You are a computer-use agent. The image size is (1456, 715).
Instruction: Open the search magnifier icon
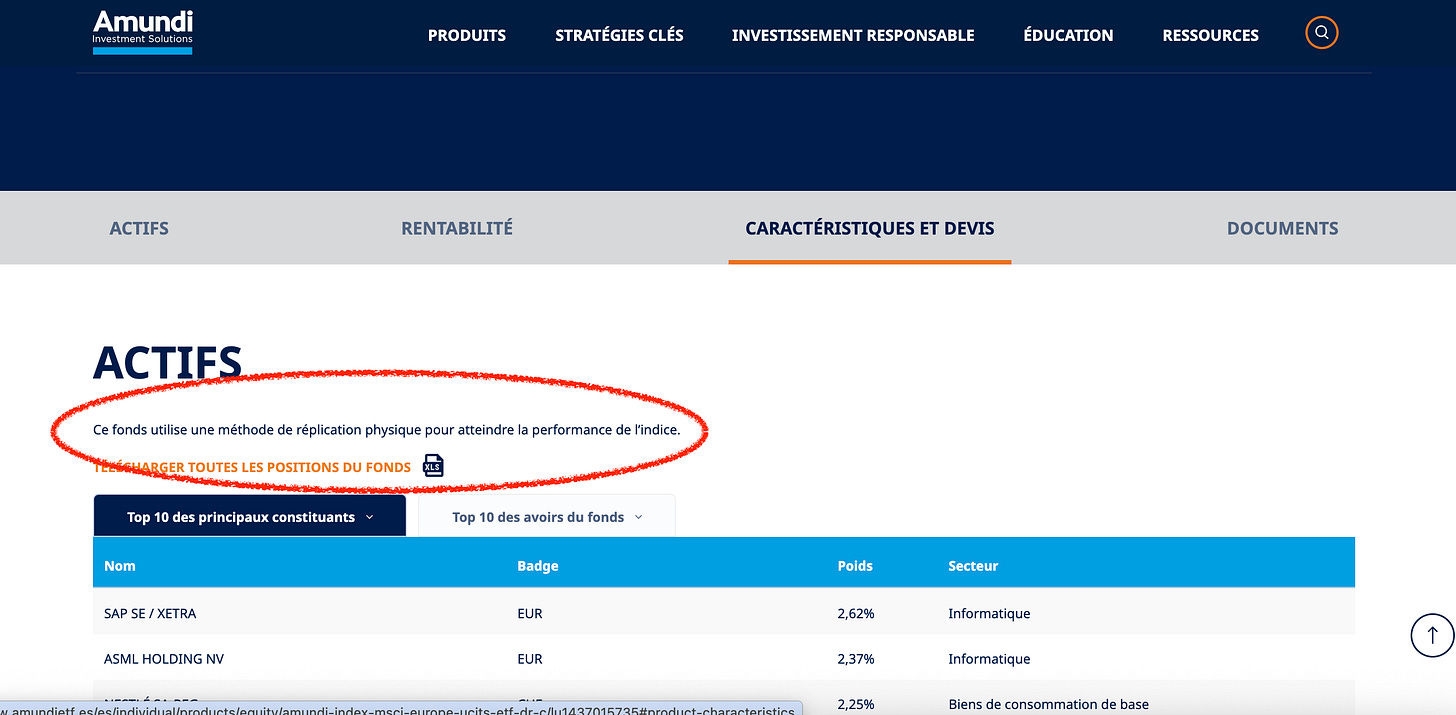[x=1322, y=33]
